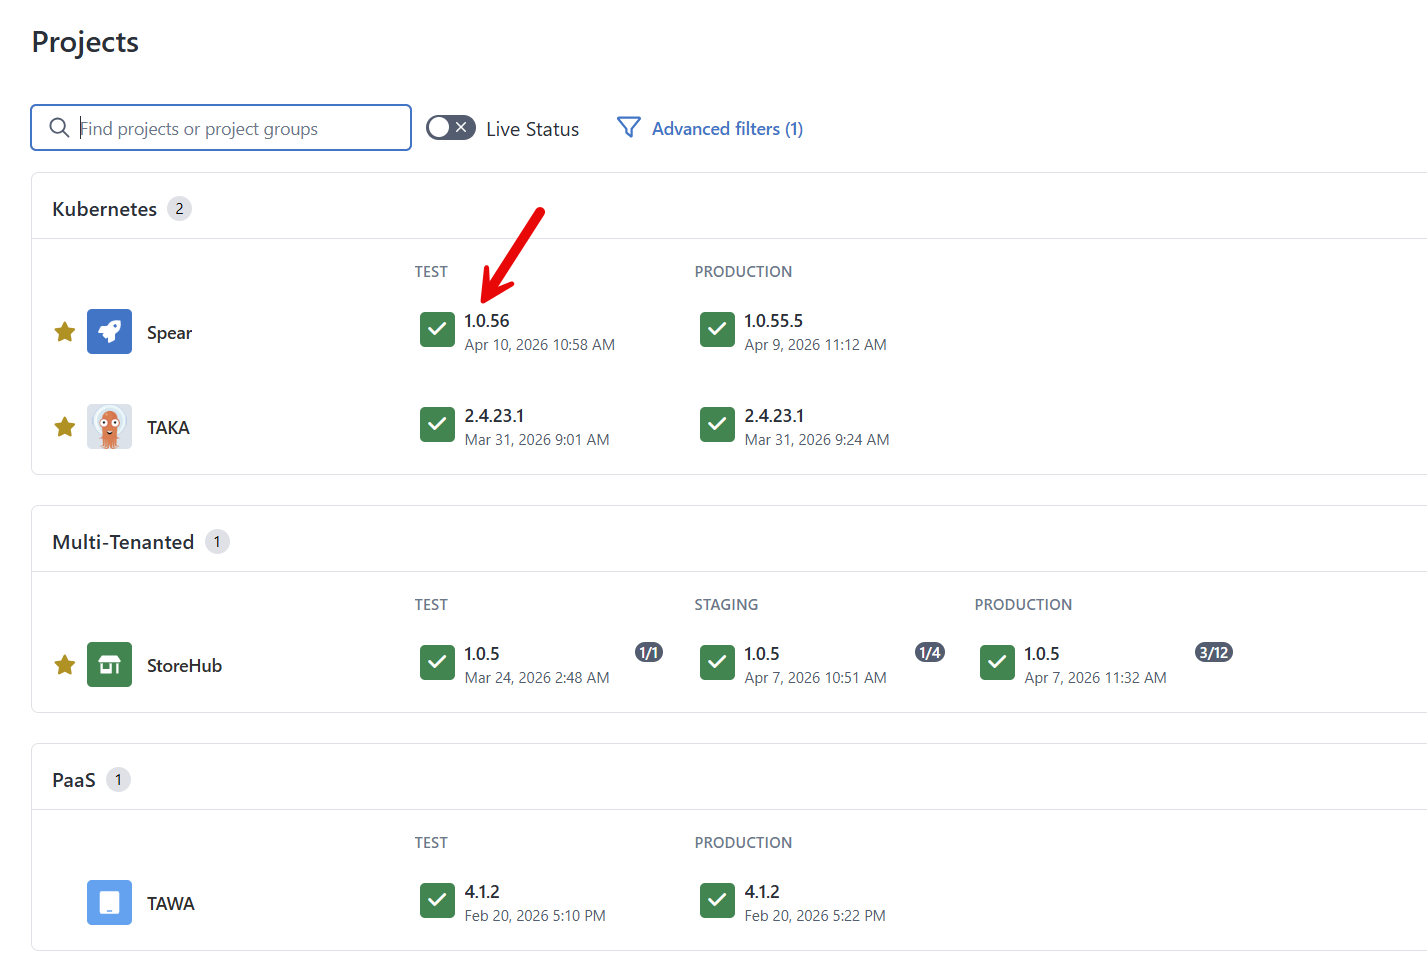
Task: Click the funnel icon beside Advanced filters
Action: (629, 127)
